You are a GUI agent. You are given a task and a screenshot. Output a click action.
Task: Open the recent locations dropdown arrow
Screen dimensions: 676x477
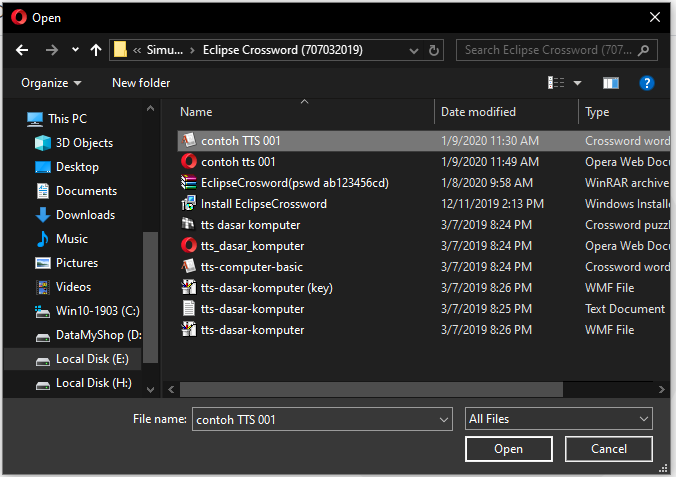[75, 50]
